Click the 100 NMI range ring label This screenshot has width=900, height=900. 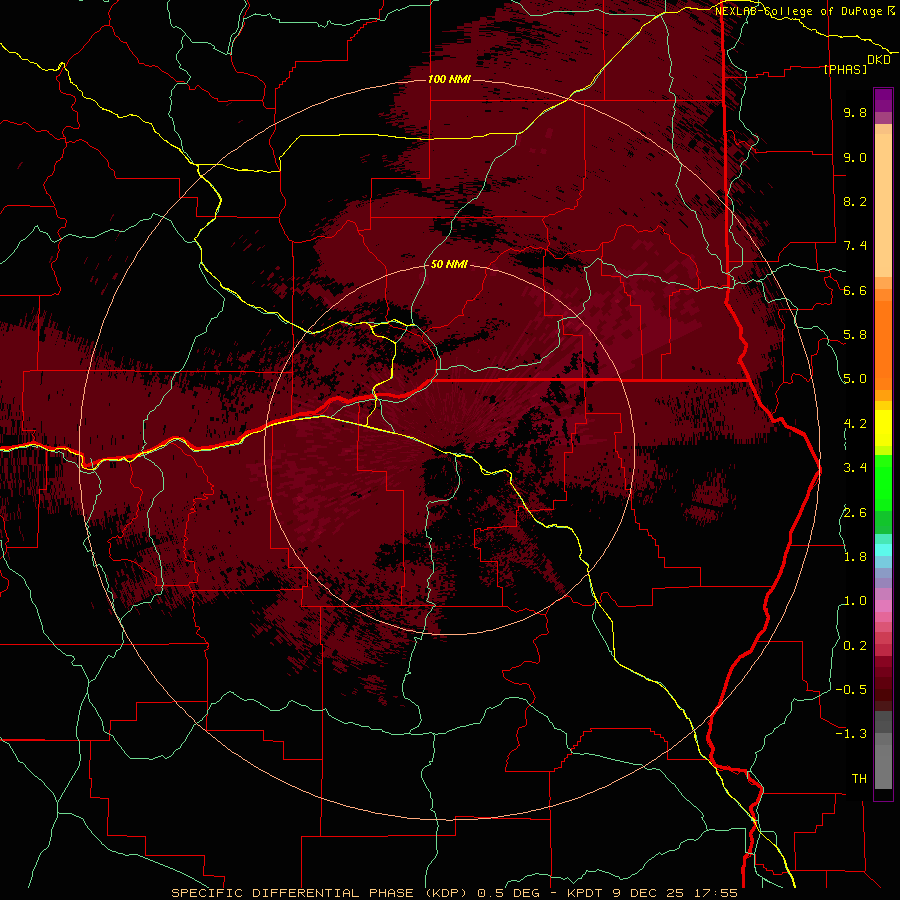[449, 79]
